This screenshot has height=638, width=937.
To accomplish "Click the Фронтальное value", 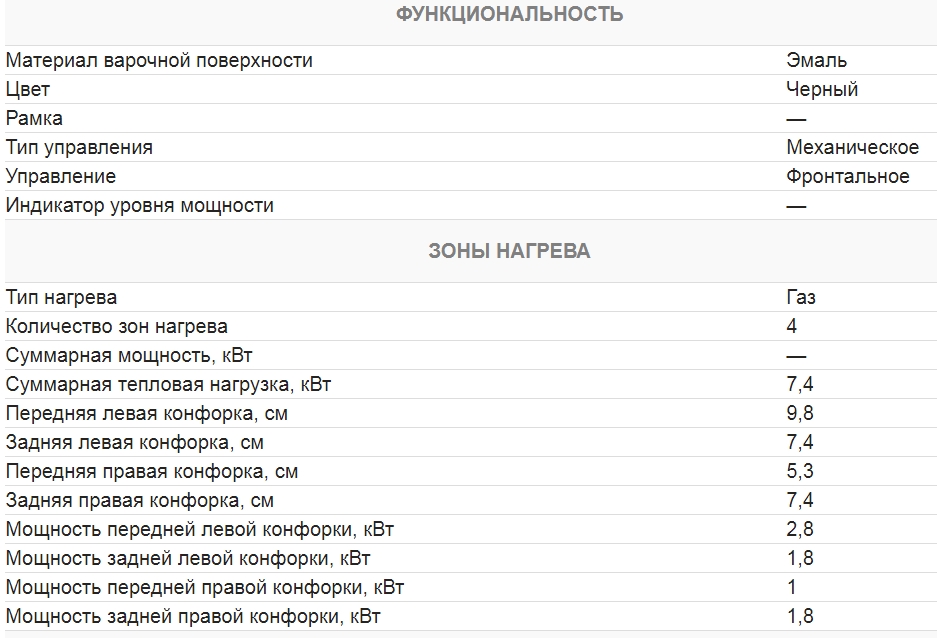I will [x=847, y=177].
